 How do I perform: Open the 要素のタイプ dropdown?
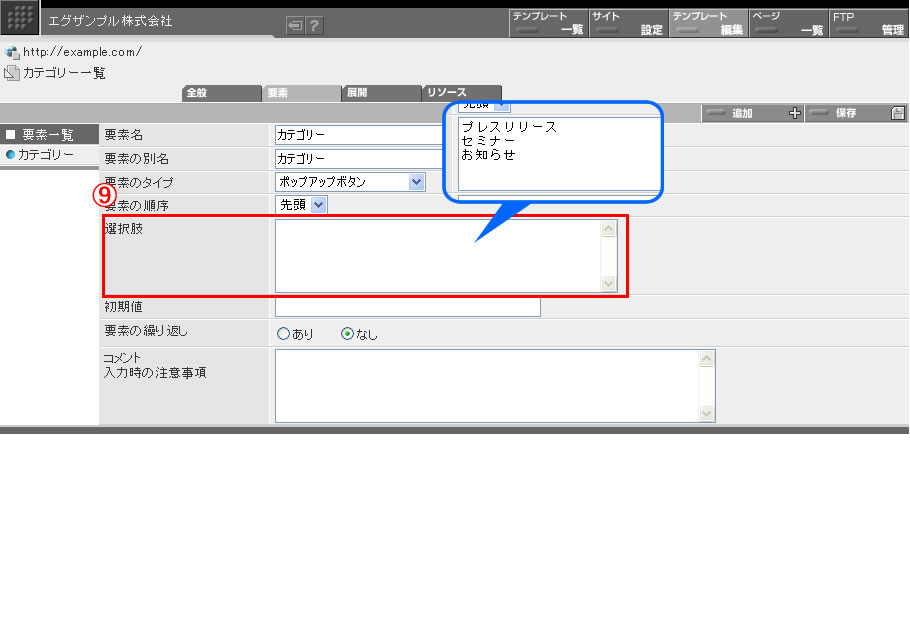point(417,182)
